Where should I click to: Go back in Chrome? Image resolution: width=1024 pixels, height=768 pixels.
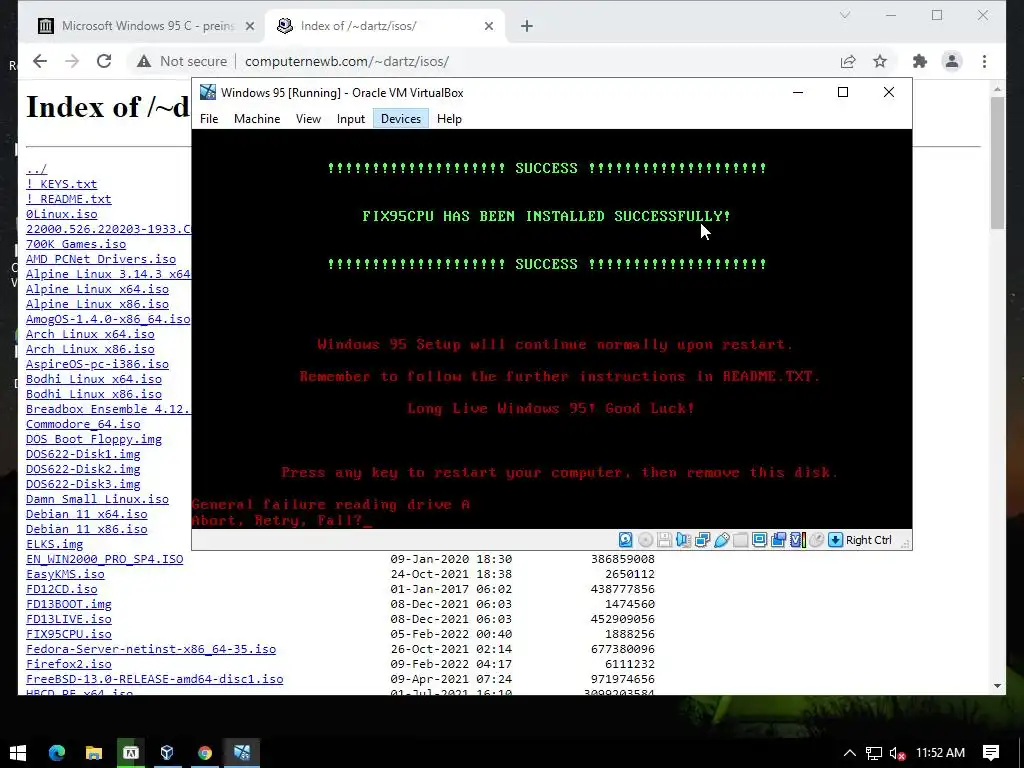(x=40, y=61)
